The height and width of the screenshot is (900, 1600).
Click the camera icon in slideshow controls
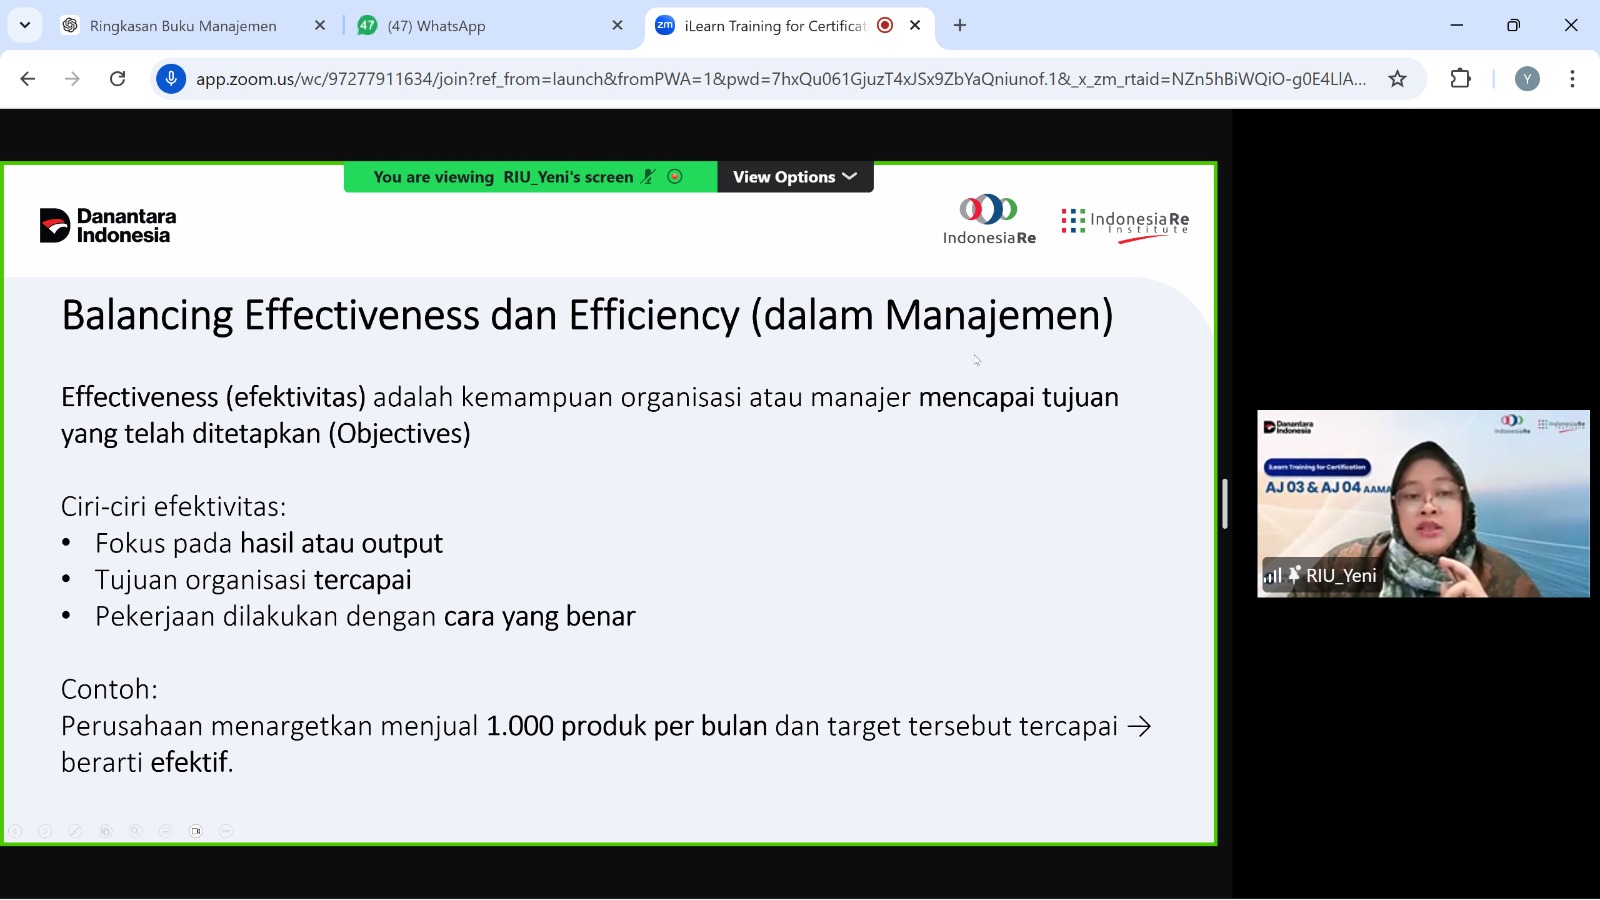196,831
